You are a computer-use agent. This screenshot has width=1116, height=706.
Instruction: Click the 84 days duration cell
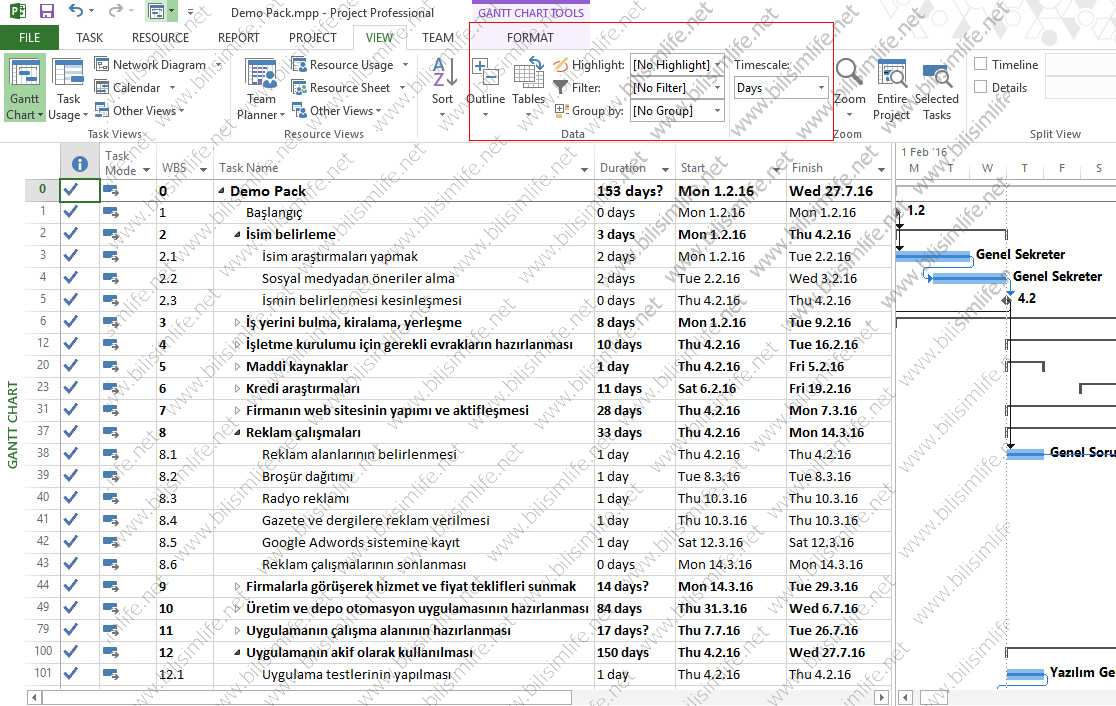click(x=634, y=608)
